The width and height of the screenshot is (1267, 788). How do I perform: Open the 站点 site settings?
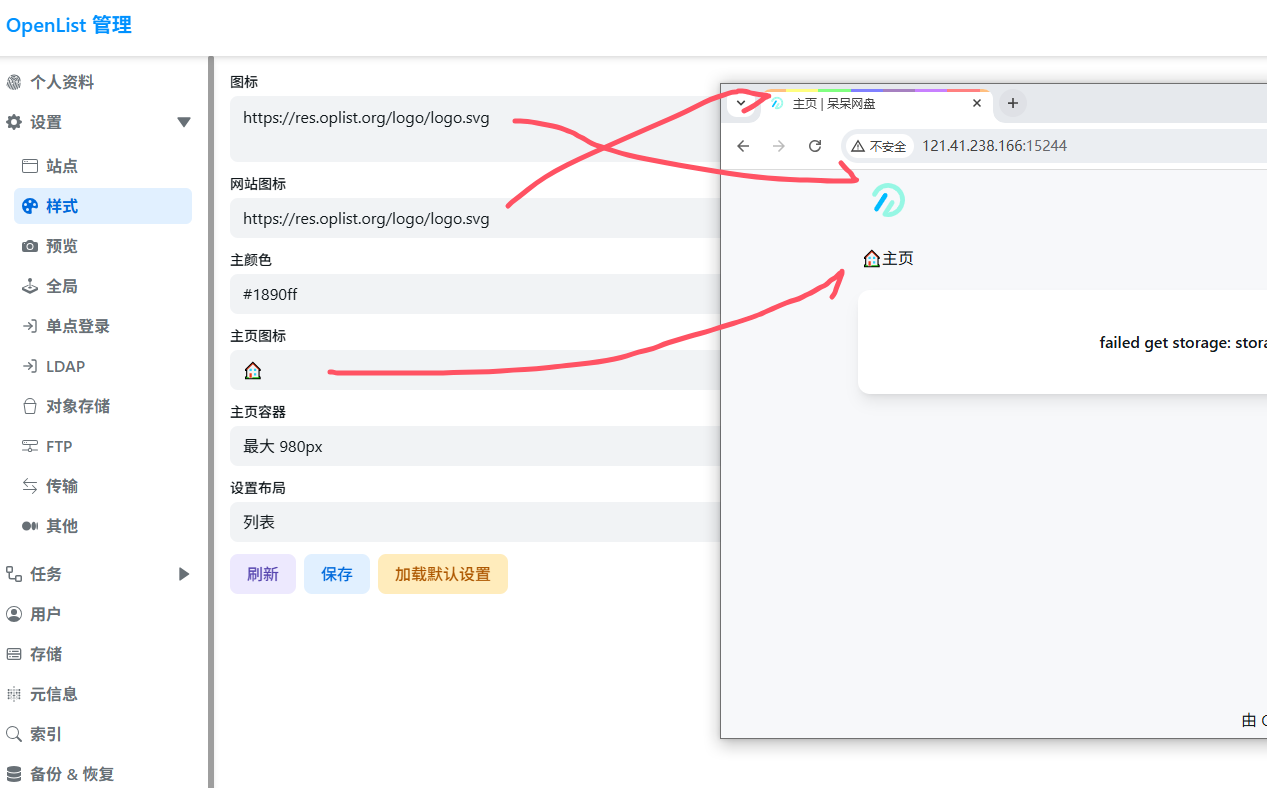point(62,166)
